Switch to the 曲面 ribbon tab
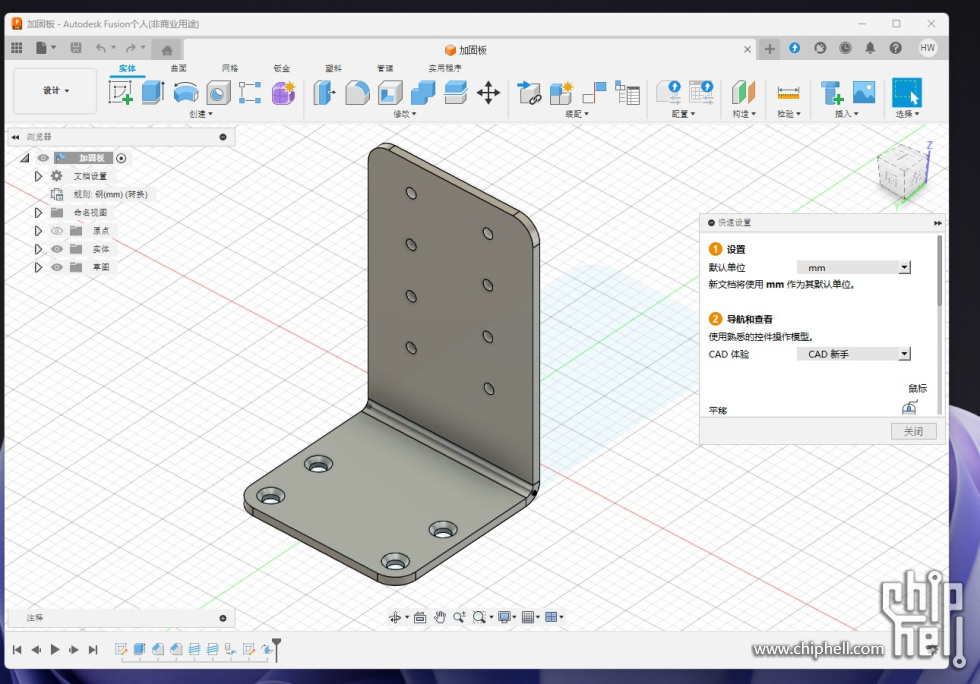This screenshot has height=684, width=980. (179, 68)
